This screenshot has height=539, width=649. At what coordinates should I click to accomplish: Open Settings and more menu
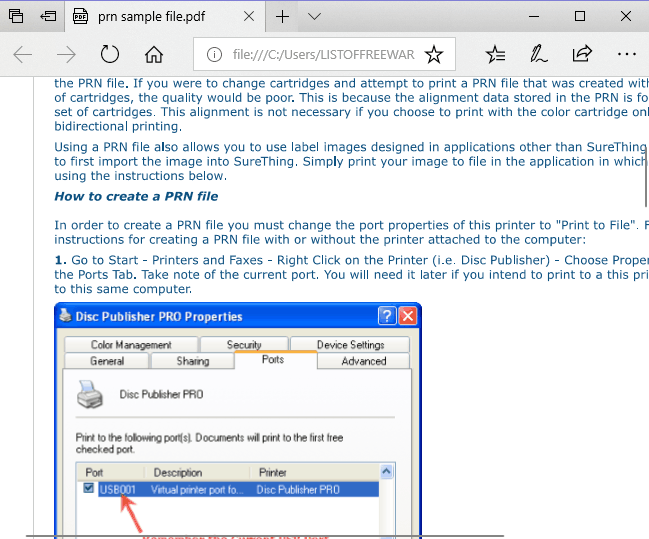pyautogui.click(x=627, y=54)
